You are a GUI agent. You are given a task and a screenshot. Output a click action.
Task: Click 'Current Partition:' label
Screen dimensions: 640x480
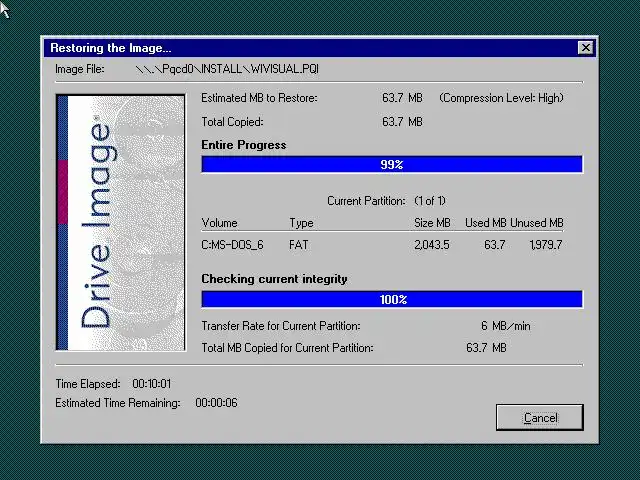click(366, 201)
